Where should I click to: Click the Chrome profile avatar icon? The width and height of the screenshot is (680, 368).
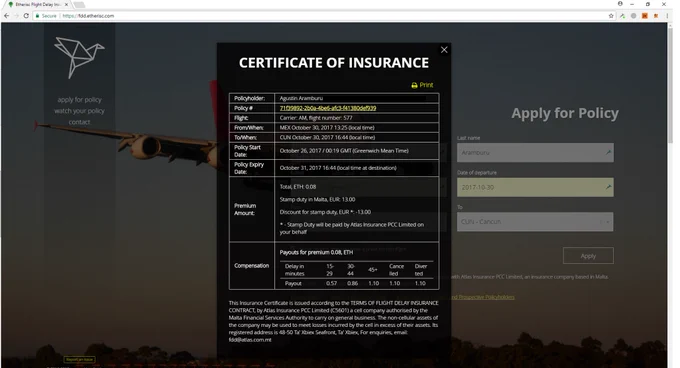click(620, 3)
